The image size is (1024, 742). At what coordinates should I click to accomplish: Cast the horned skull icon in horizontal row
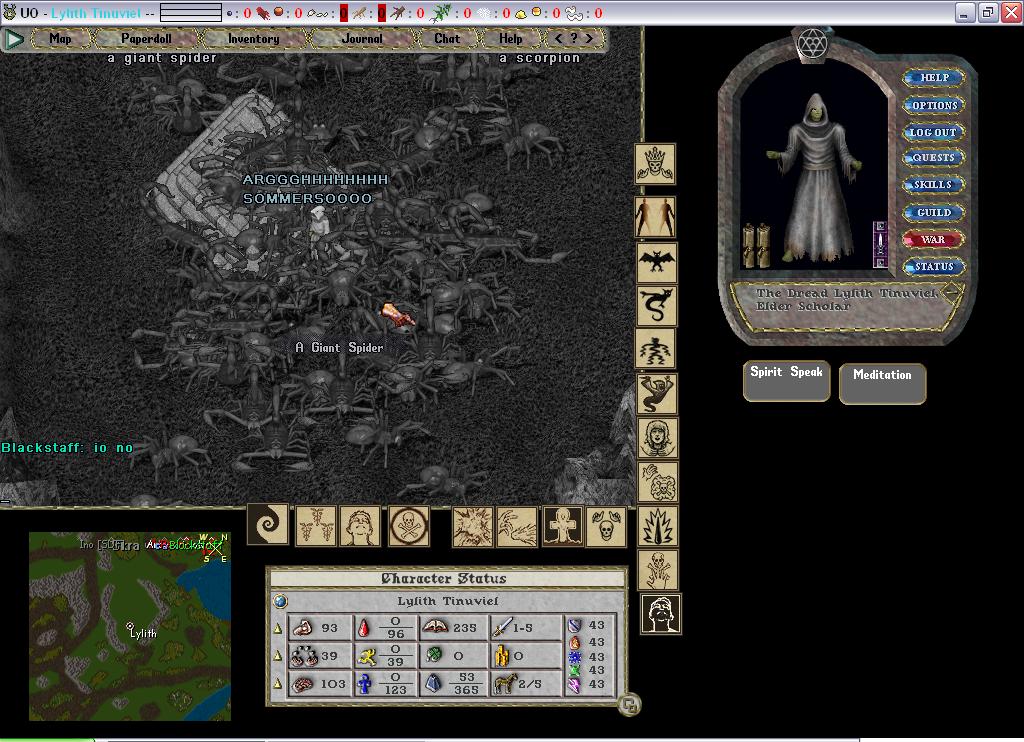coord(606,526)
